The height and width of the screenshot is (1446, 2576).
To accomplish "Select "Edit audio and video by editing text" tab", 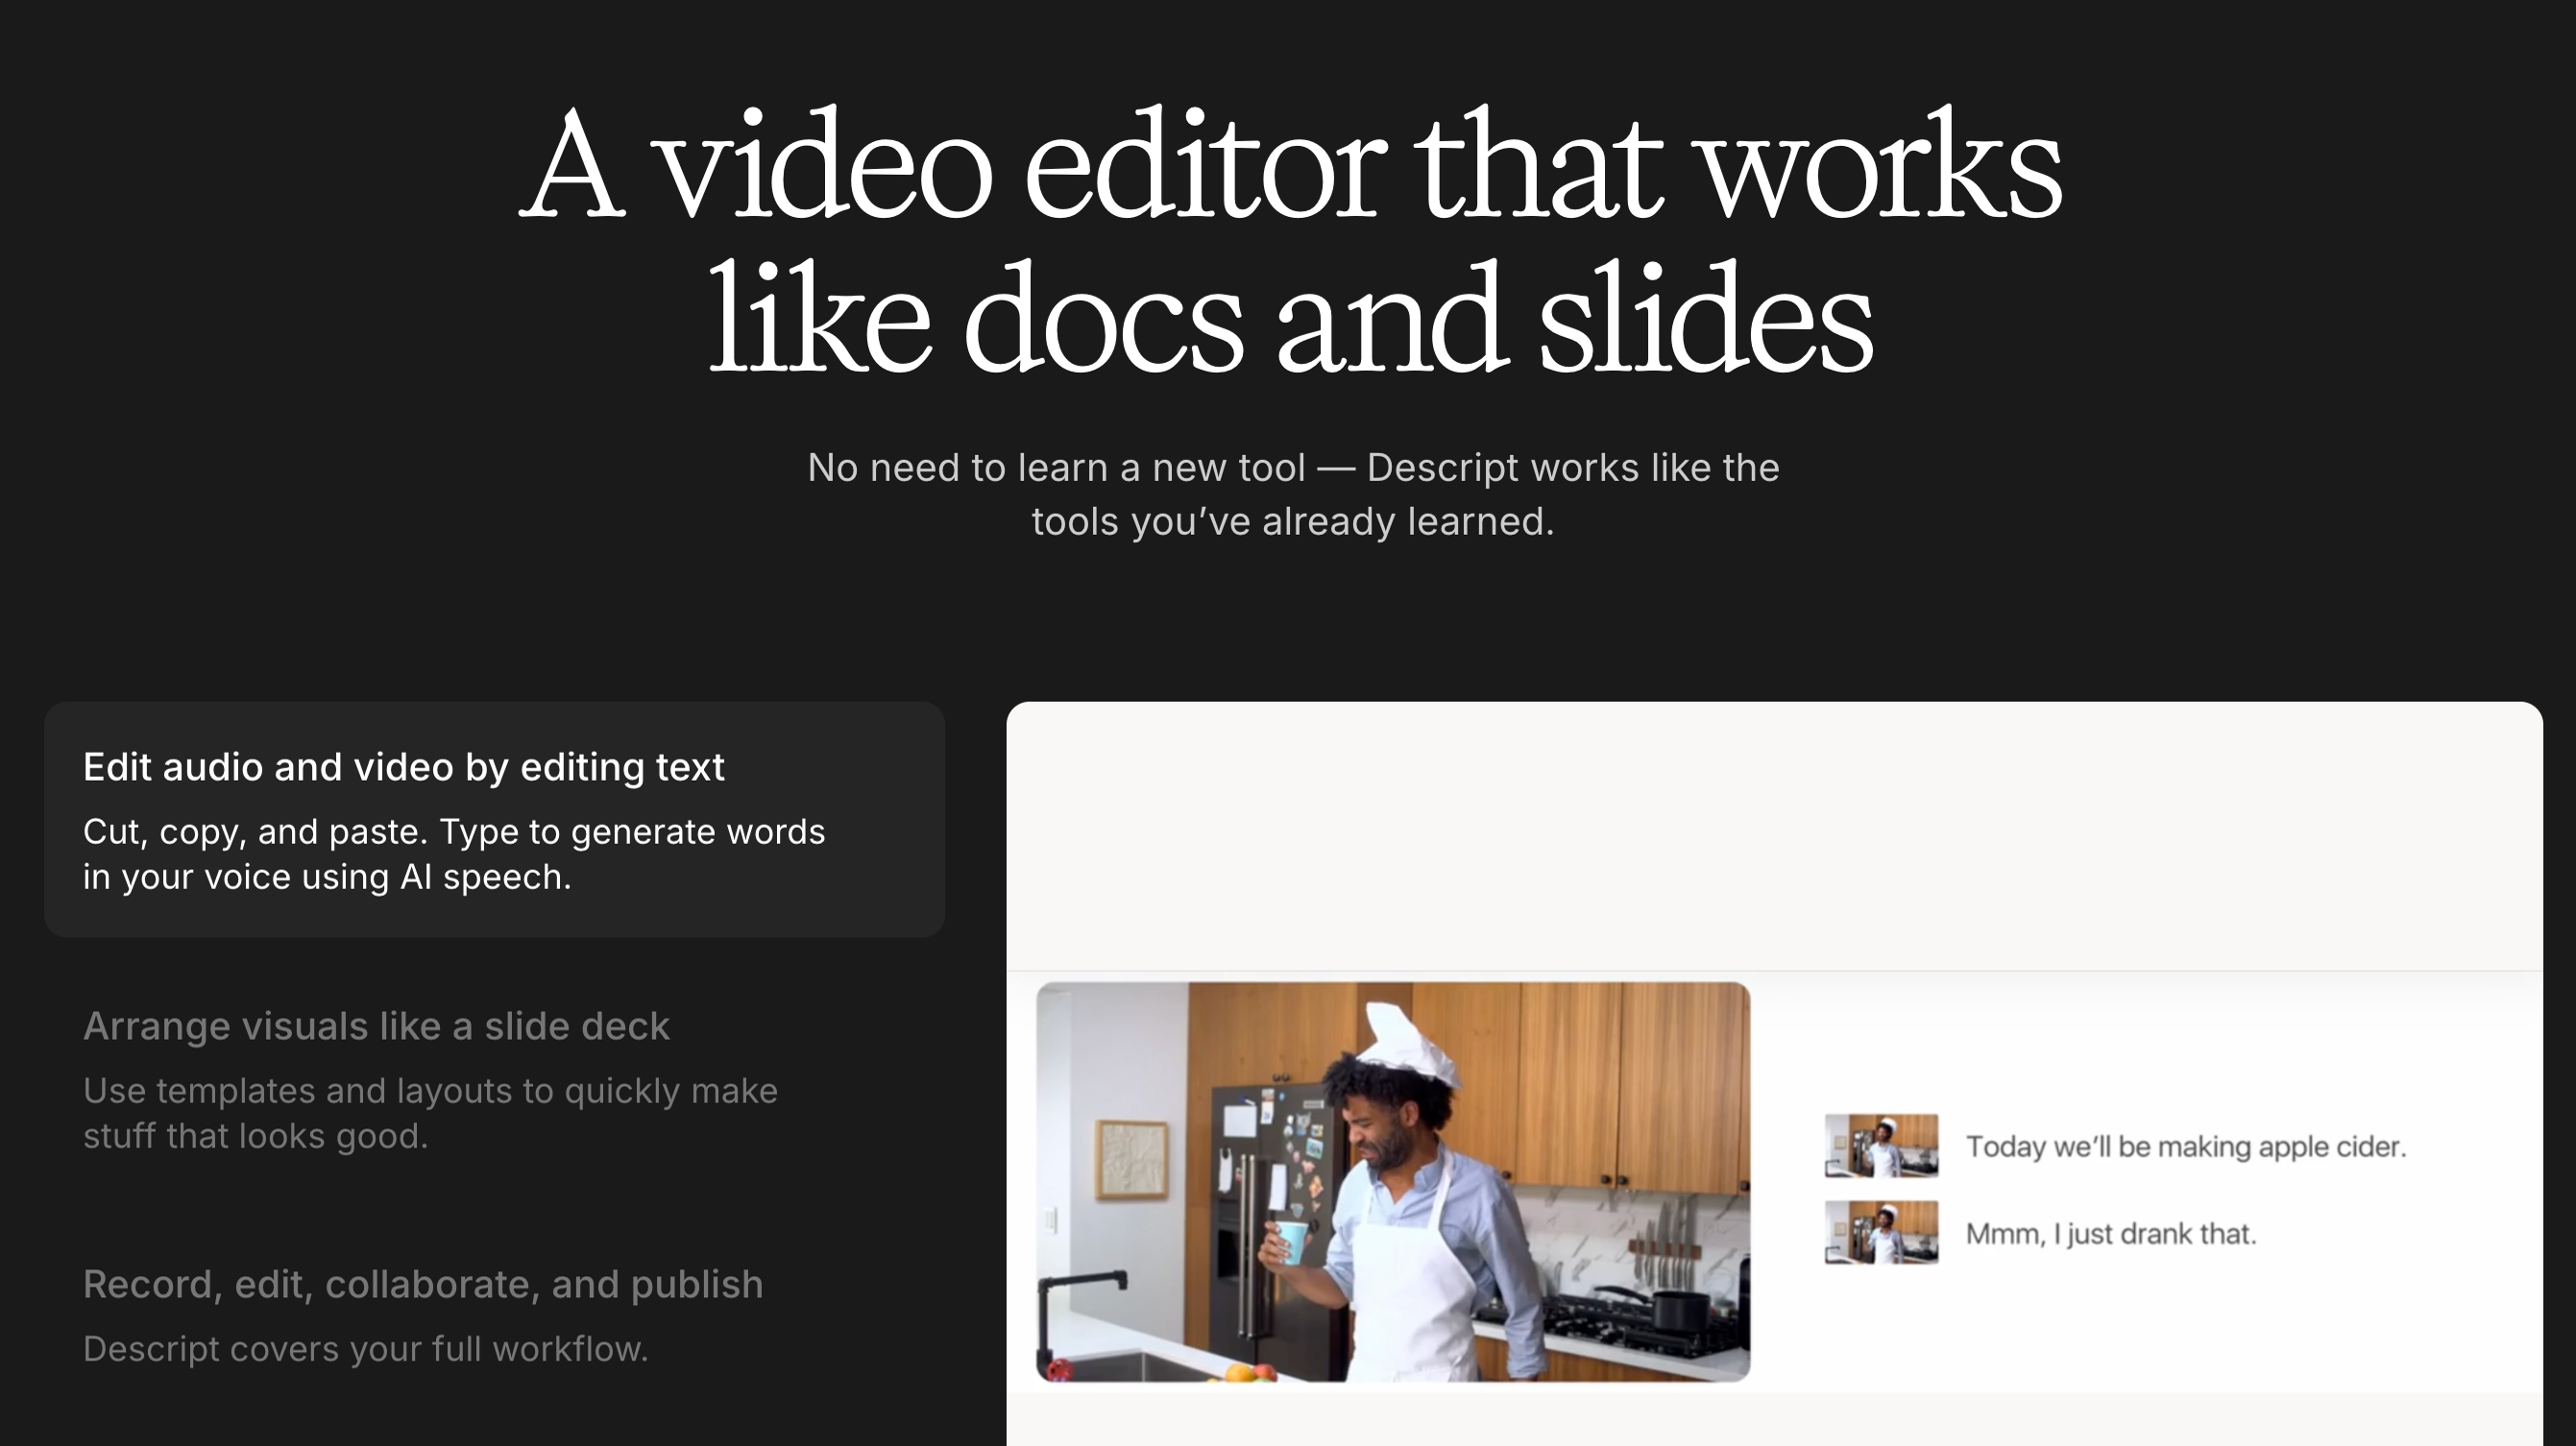I will pyautogui.click(x=494, y=819).
